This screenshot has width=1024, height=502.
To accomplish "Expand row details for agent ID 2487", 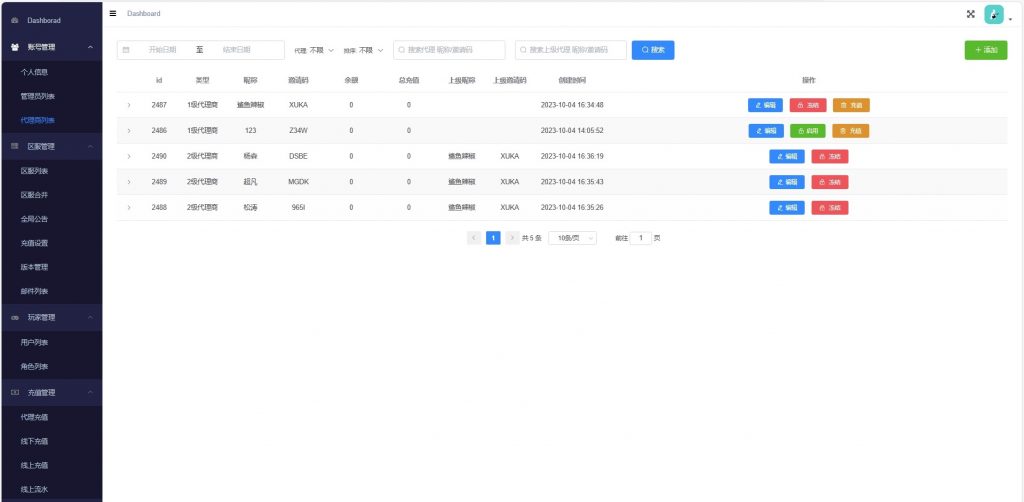I will click(x=129, y=105).
